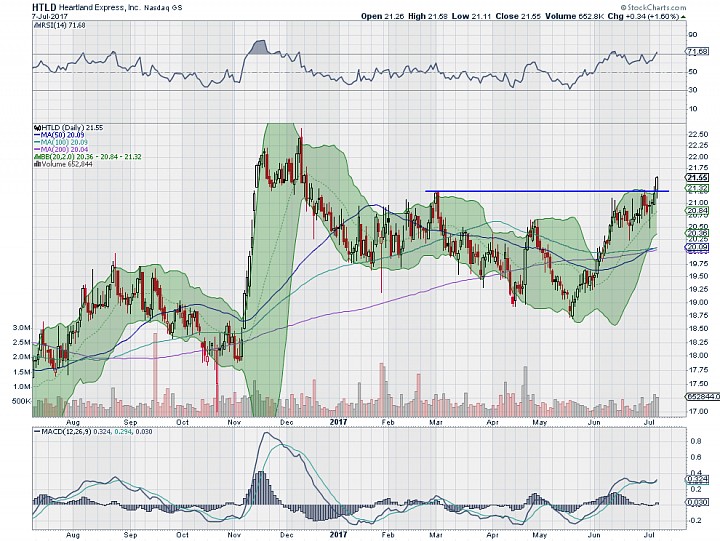Click the 19.00 price axis label
The width and height of the screenshot is (720, 541).
coord(698,302)
